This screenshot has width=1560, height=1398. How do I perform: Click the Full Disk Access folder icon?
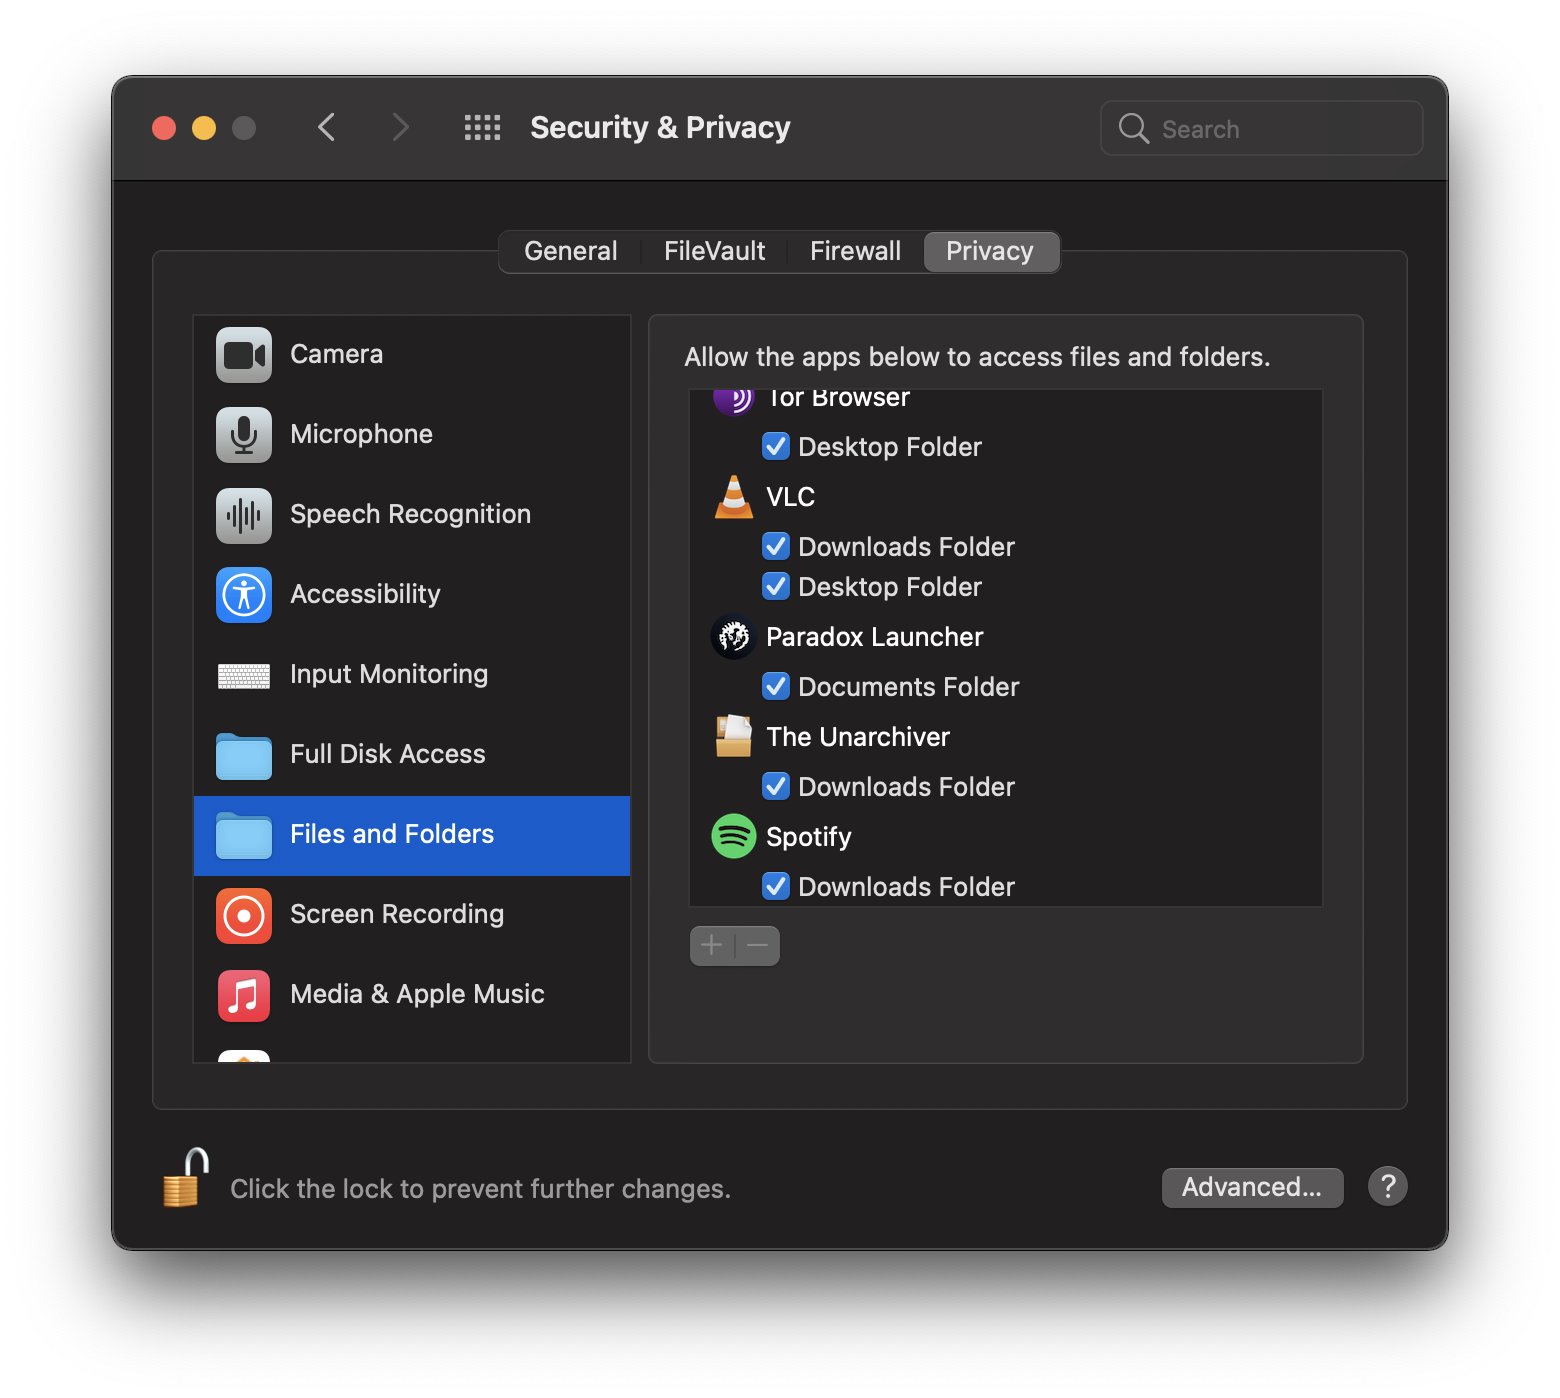[244, 756]
